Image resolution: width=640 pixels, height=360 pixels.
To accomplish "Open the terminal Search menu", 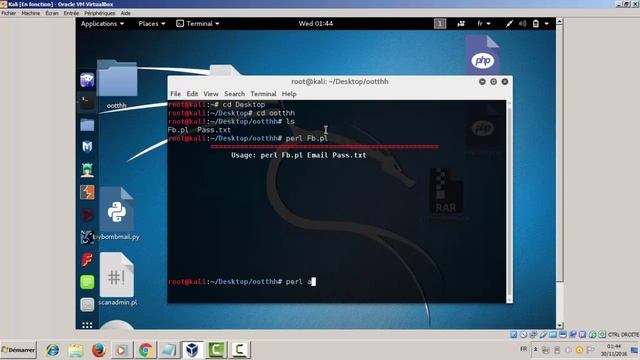I will coord(235,94).
